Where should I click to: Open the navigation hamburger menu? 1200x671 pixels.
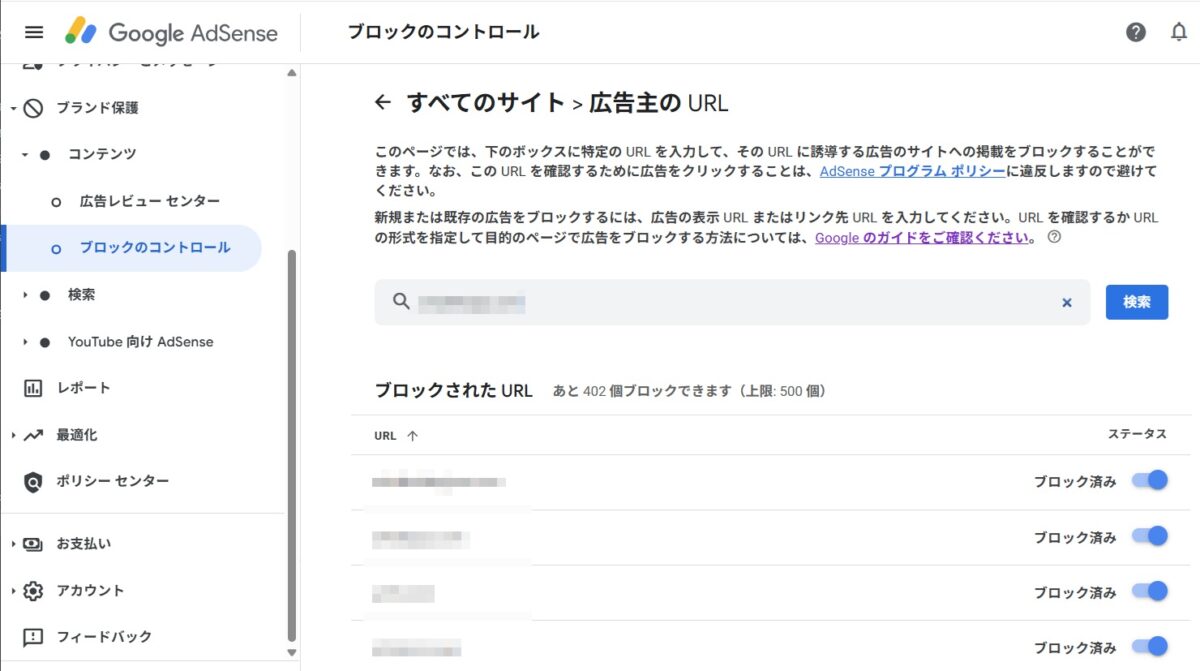[x=34, y=32]
